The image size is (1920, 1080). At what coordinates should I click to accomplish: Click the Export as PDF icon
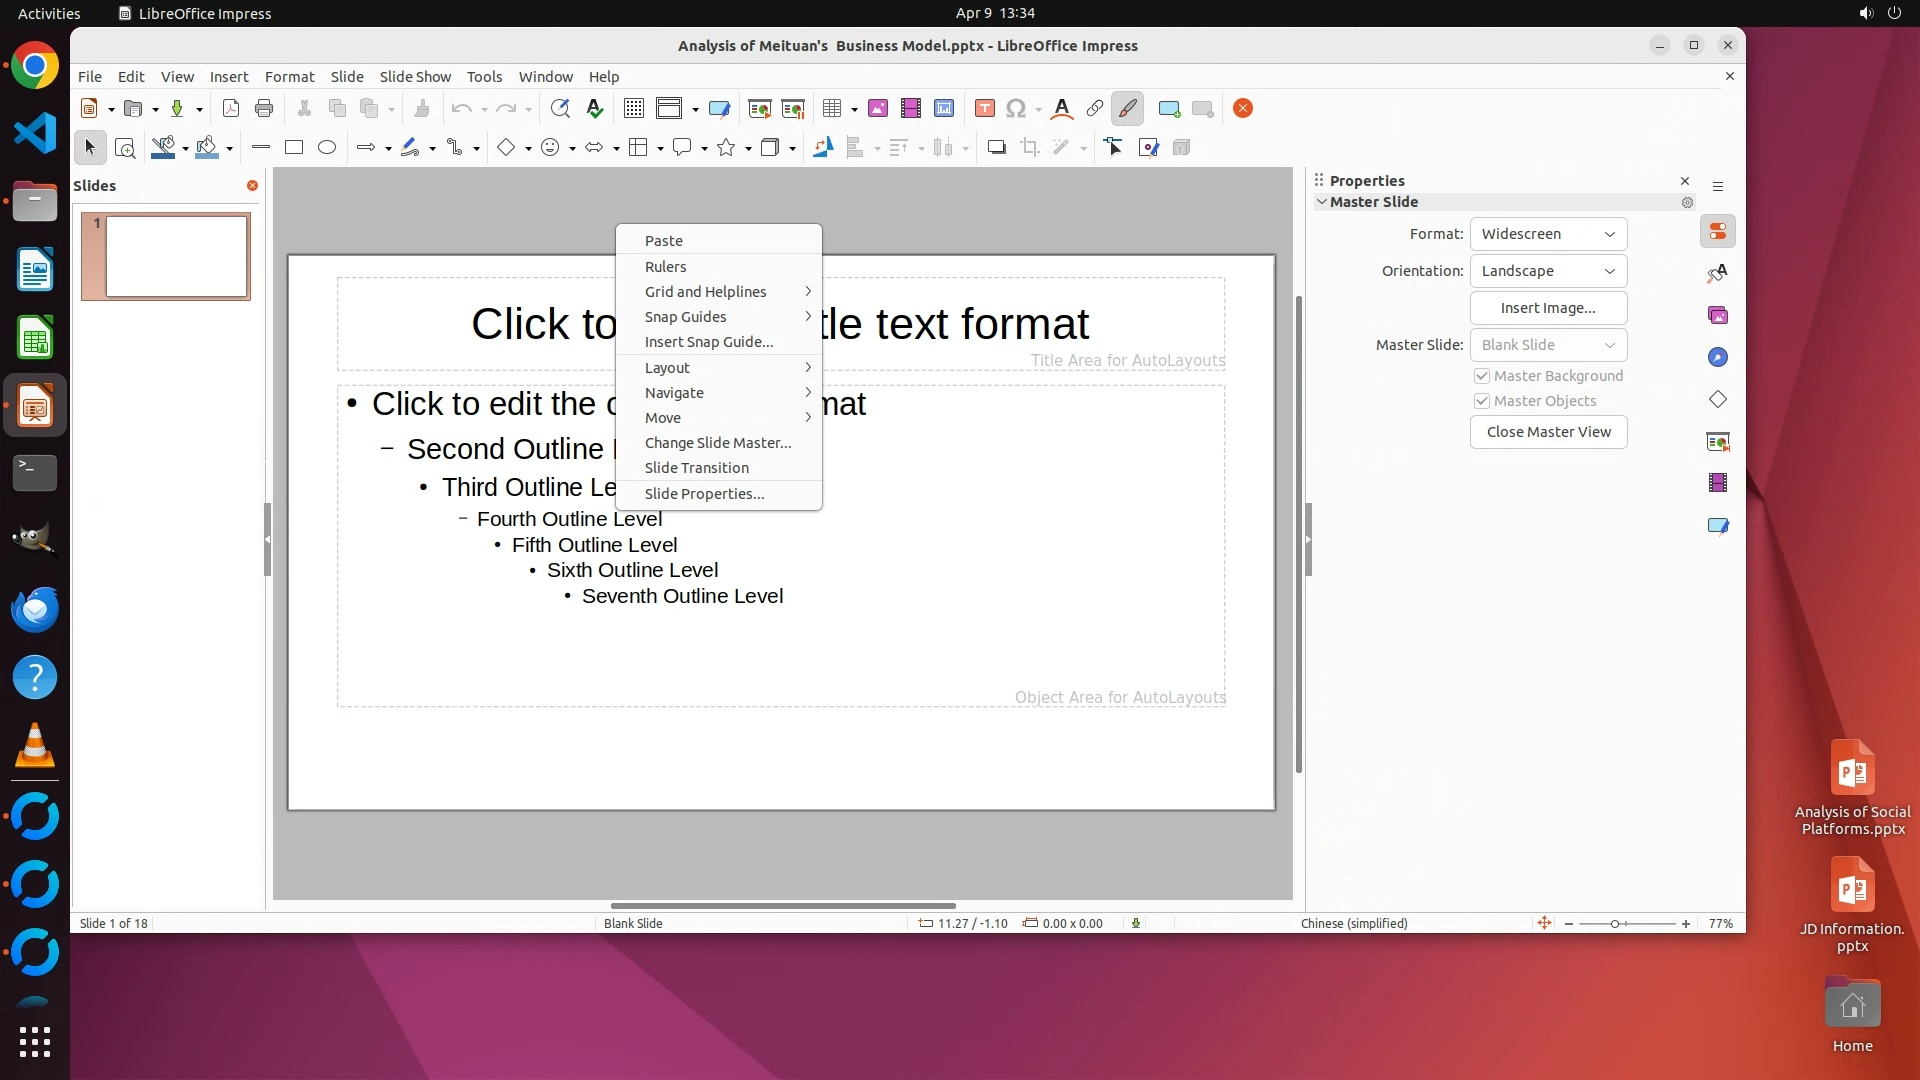tap(231, 109)
